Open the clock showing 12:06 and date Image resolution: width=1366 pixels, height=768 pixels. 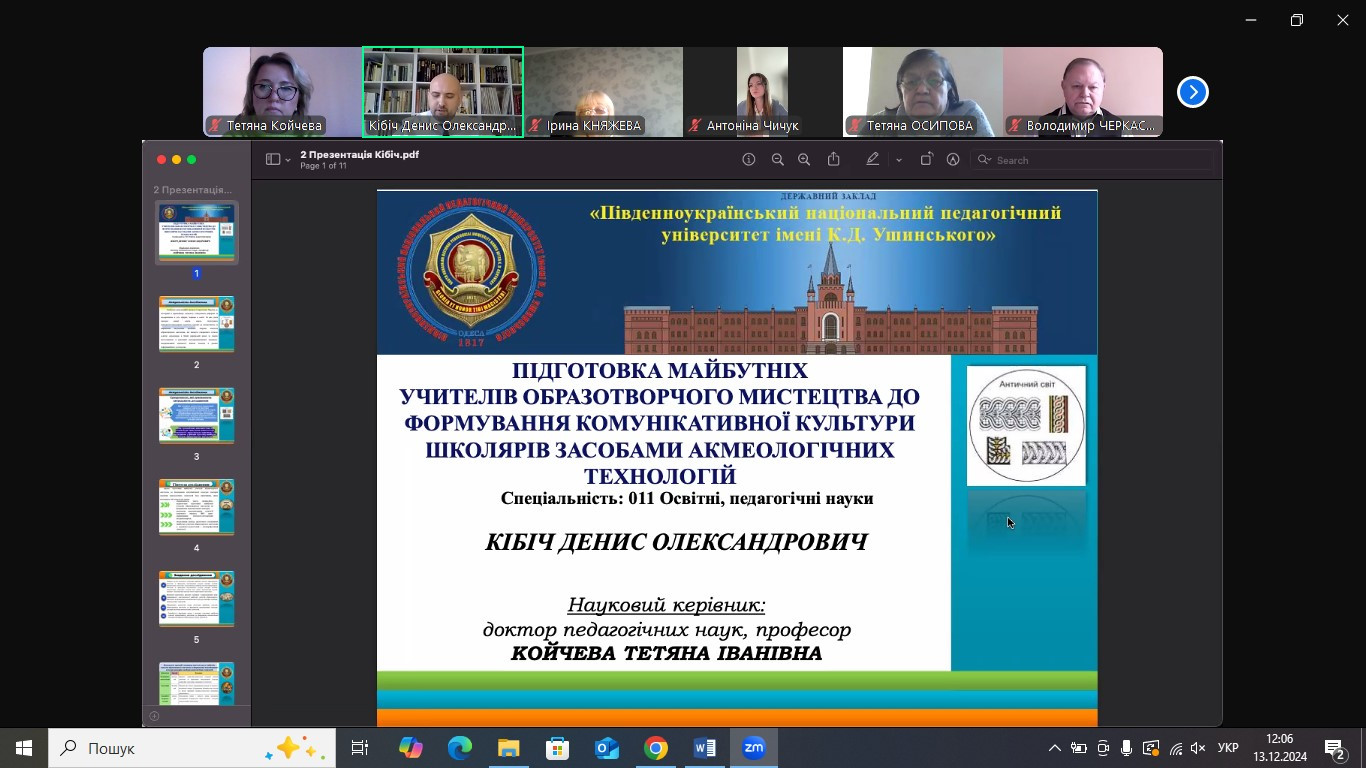click(1279, 748)
